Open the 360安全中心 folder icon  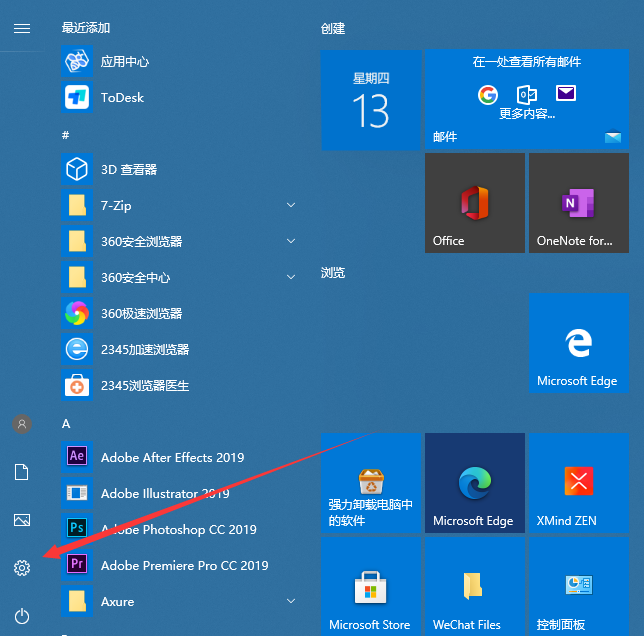tap(77, 277)
